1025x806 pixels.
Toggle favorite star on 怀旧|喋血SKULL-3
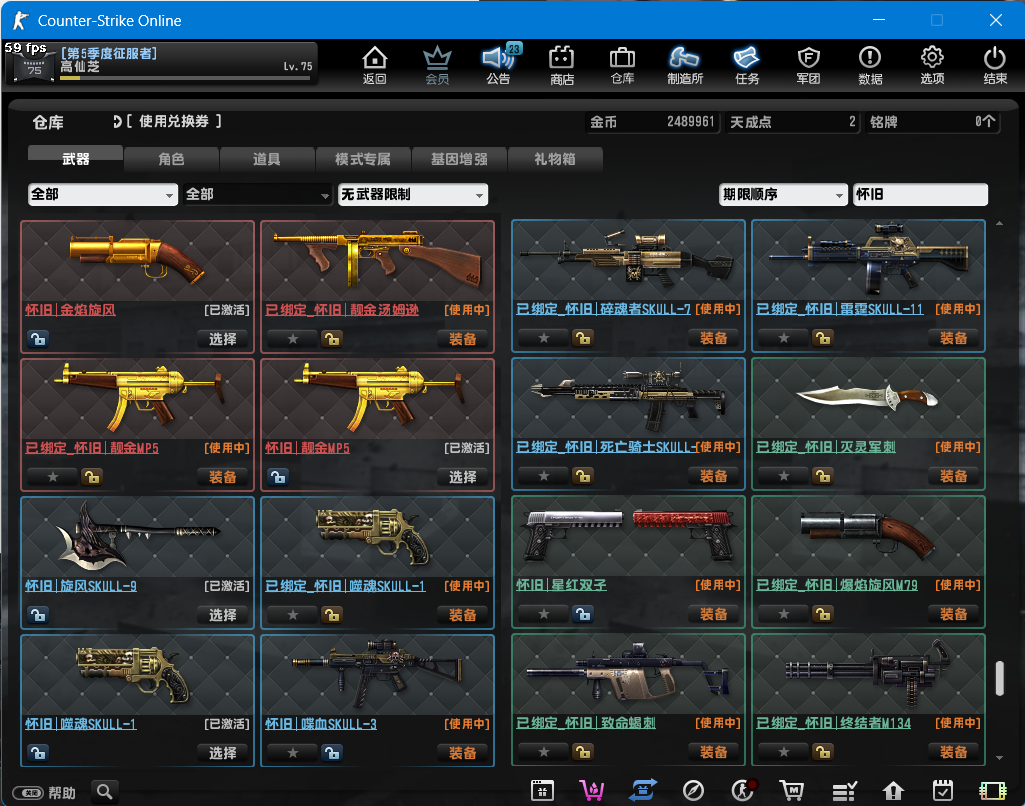tap(293, 752)
